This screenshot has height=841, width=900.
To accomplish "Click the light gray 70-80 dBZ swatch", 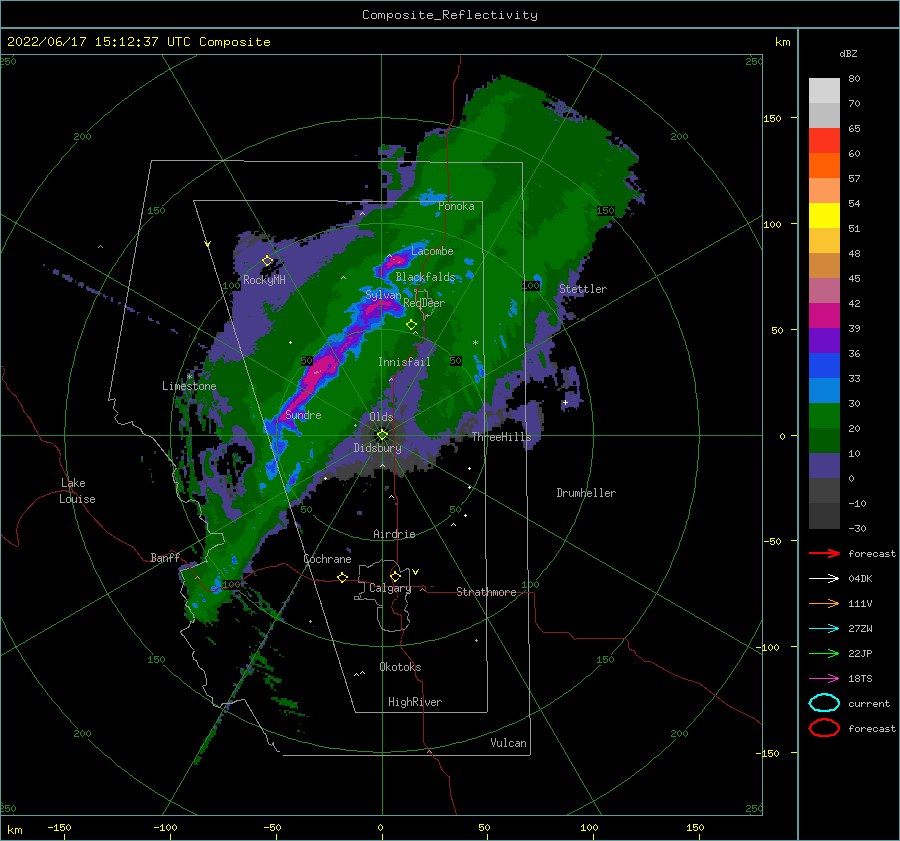I will (824, 91).
